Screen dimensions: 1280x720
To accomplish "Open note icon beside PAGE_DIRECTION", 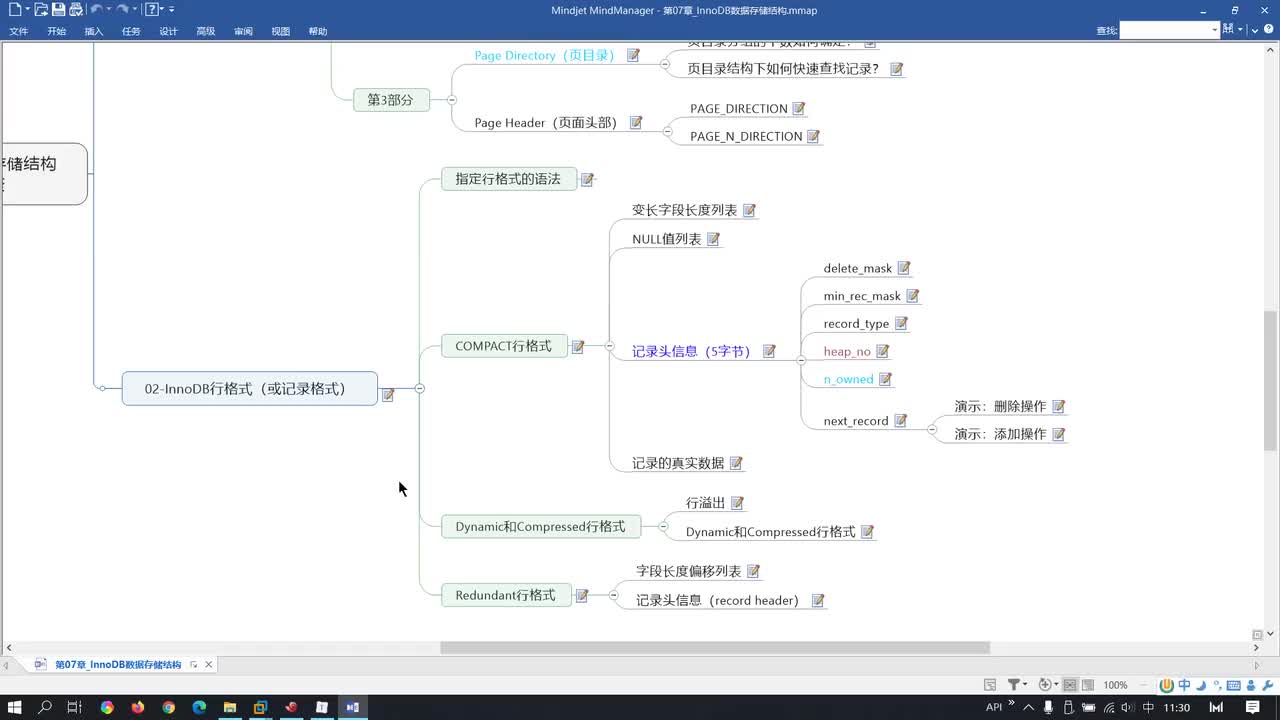I will point(798,109).
